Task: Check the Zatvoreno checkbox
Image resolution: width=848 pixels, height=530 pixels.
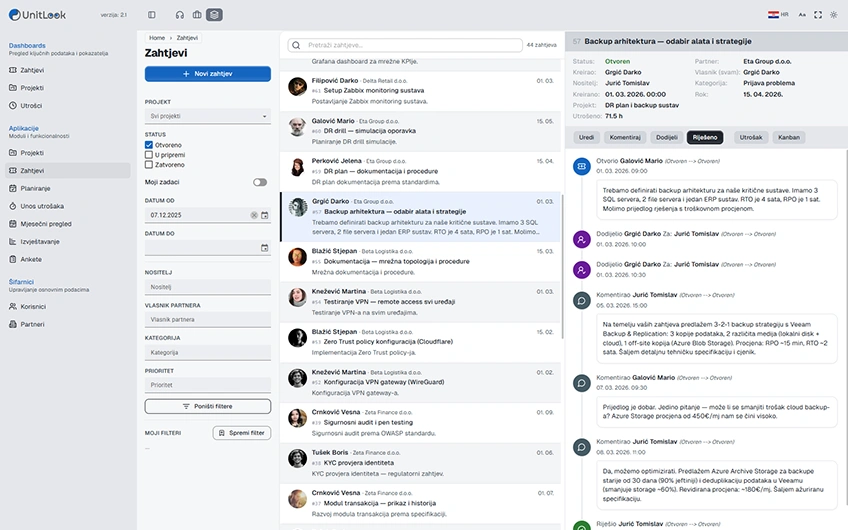Action: pos(149,164)
